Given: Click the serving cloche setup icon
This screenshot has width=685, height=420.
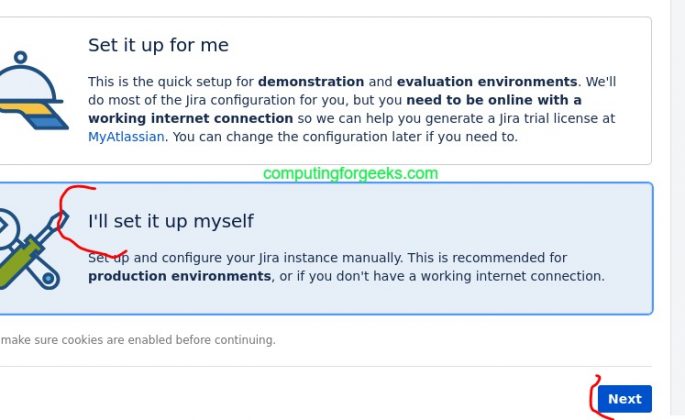Looking at the screenshot, I should point(28,82).
